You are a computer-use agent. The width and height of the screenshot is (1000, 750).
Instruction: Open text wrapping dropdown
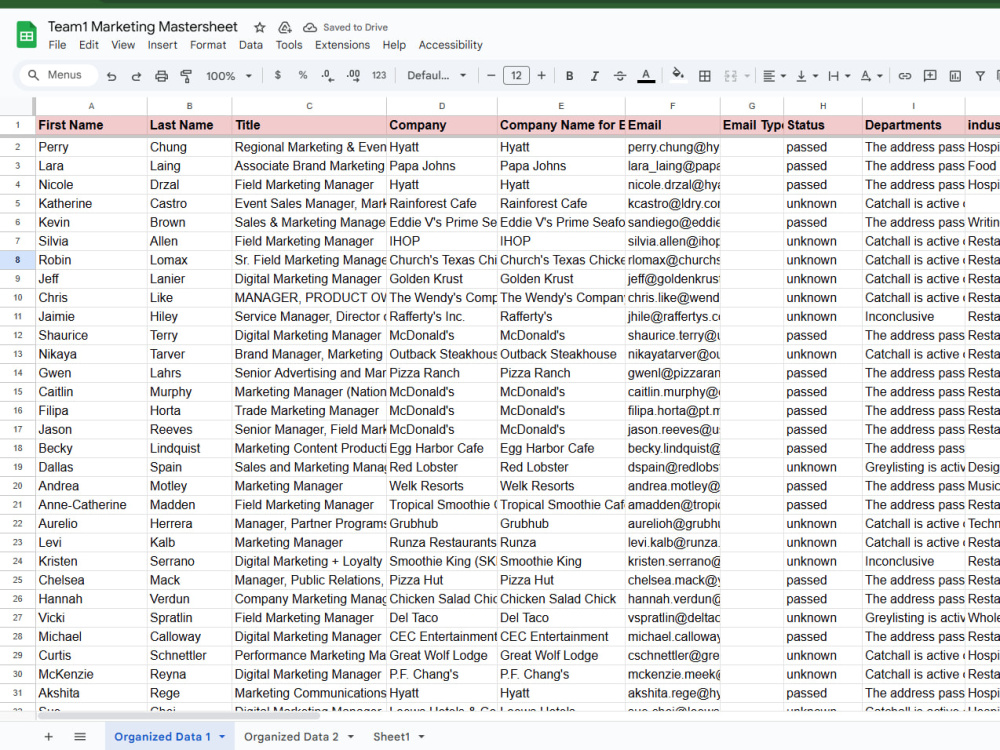pos(839,76)
